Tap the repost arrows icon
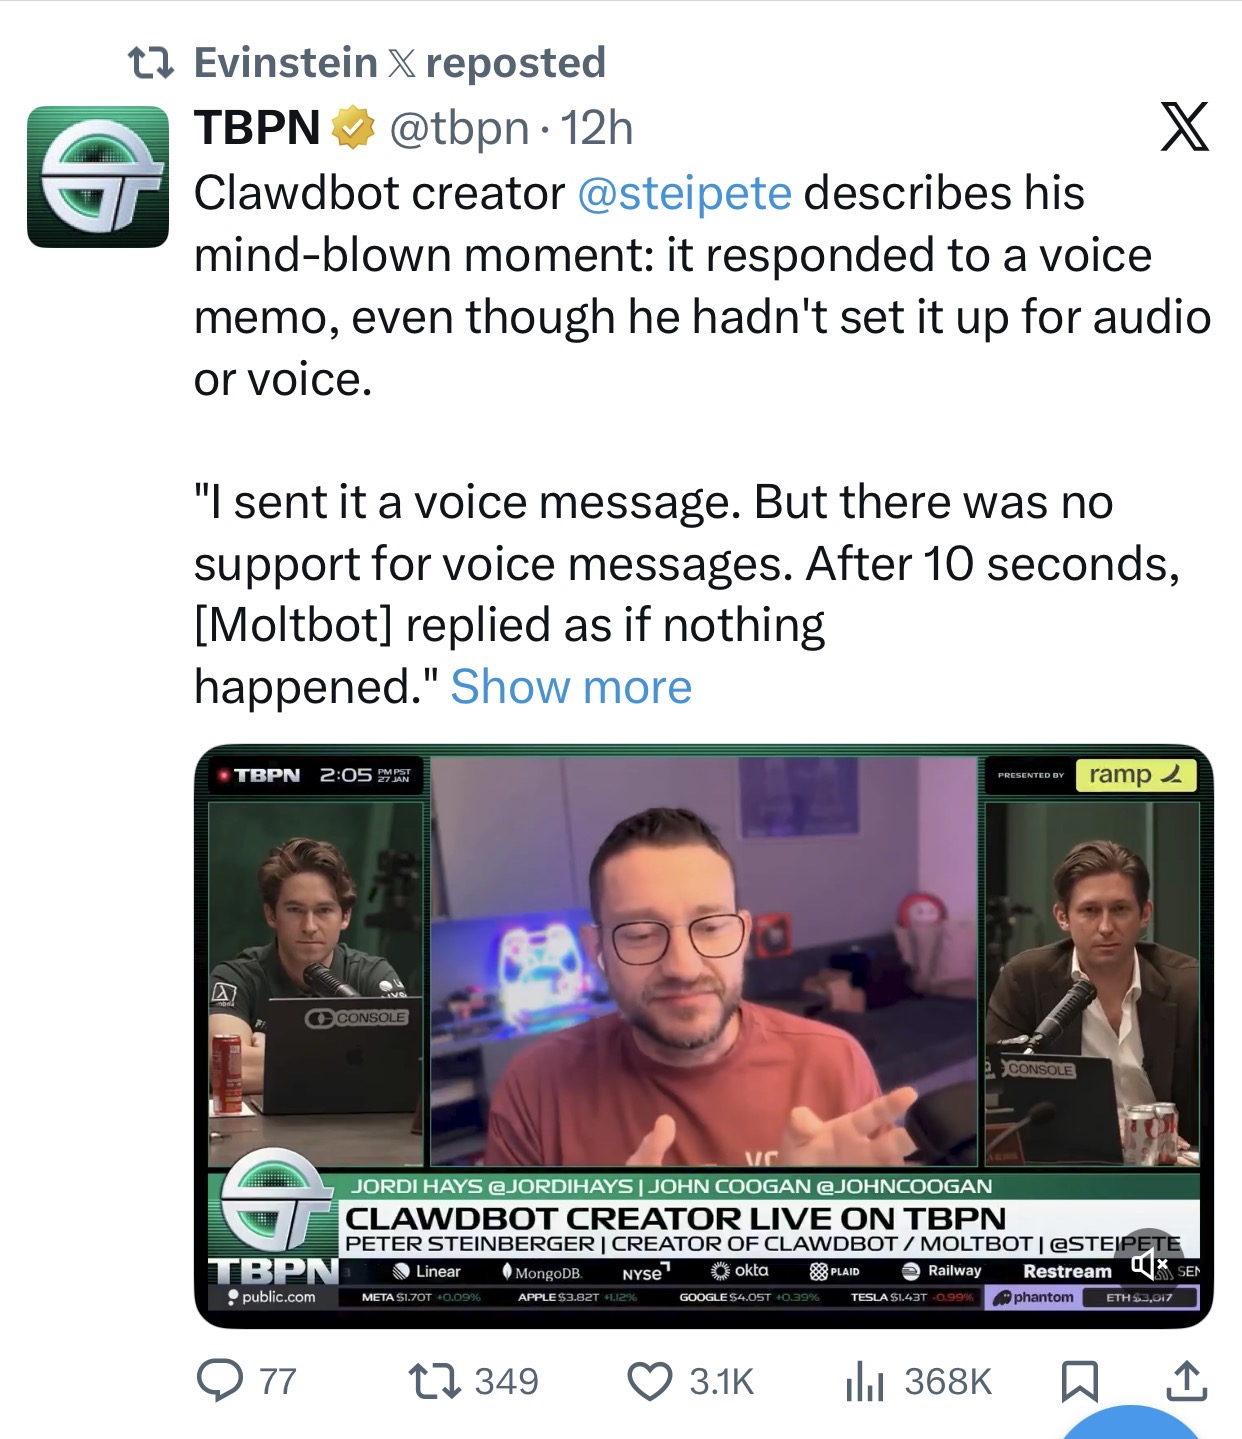Image resolution: width=1242 pixels, height=1439 pixels. click(435, 1381)
